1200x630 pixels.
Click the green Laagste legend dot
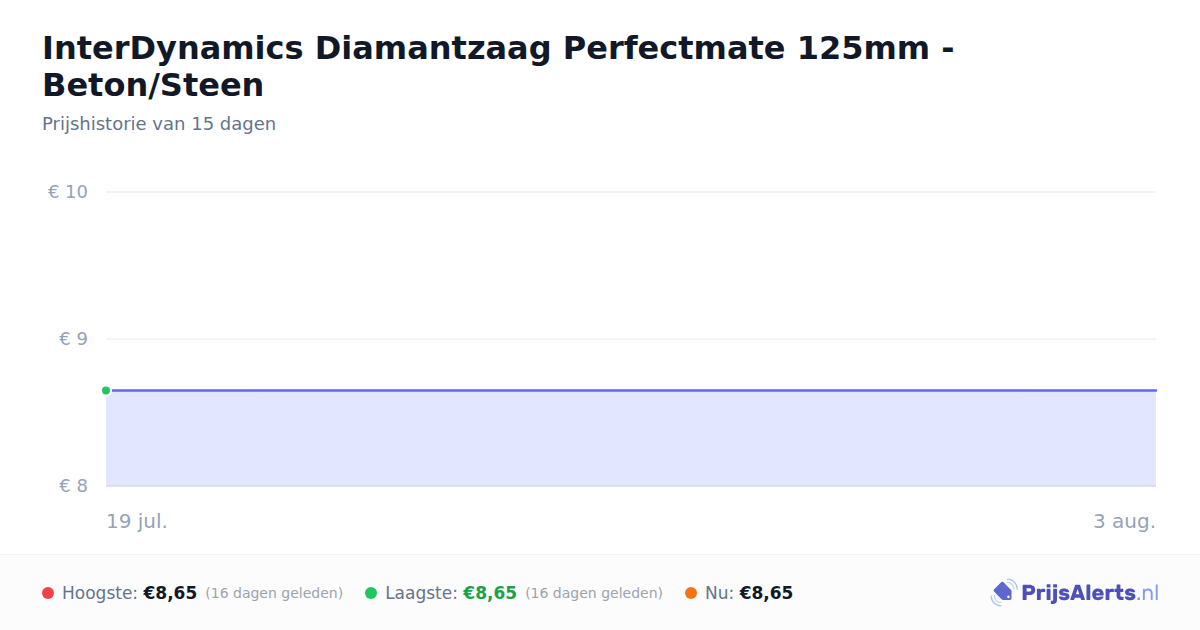click(x=371, y=593)
